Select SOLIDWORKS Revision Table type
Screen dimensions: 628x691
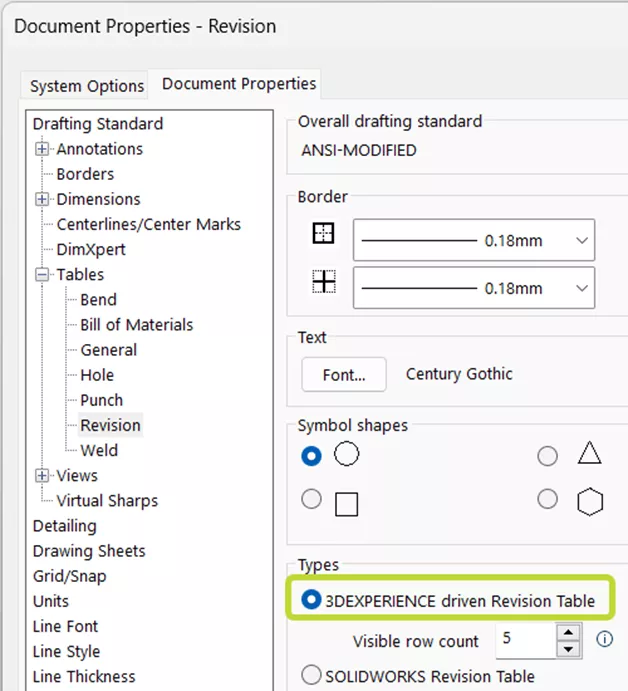point(312,675)
